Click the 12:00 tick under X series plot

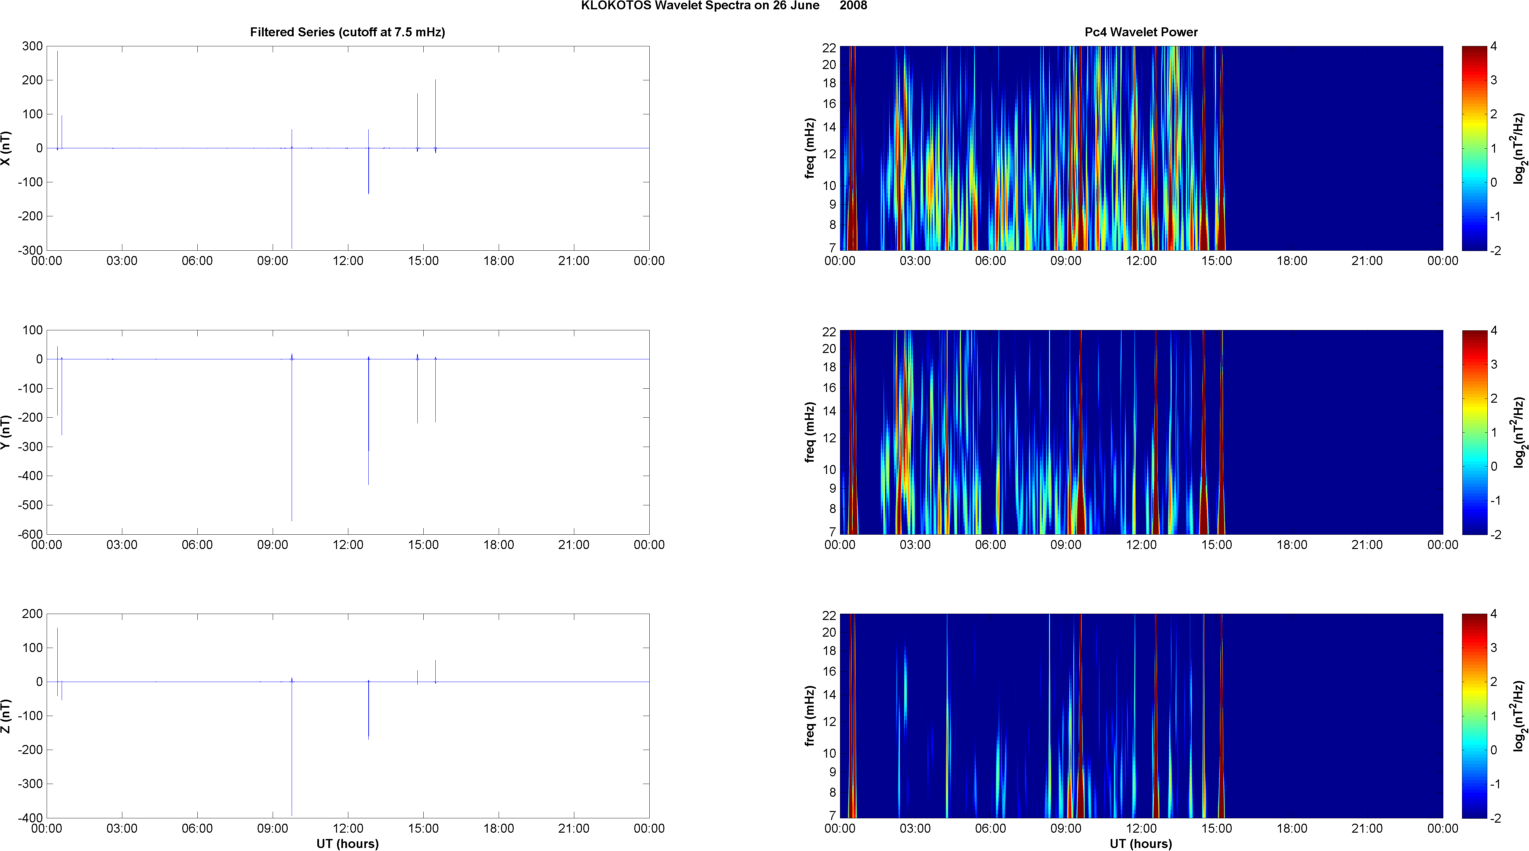(348, 261)
